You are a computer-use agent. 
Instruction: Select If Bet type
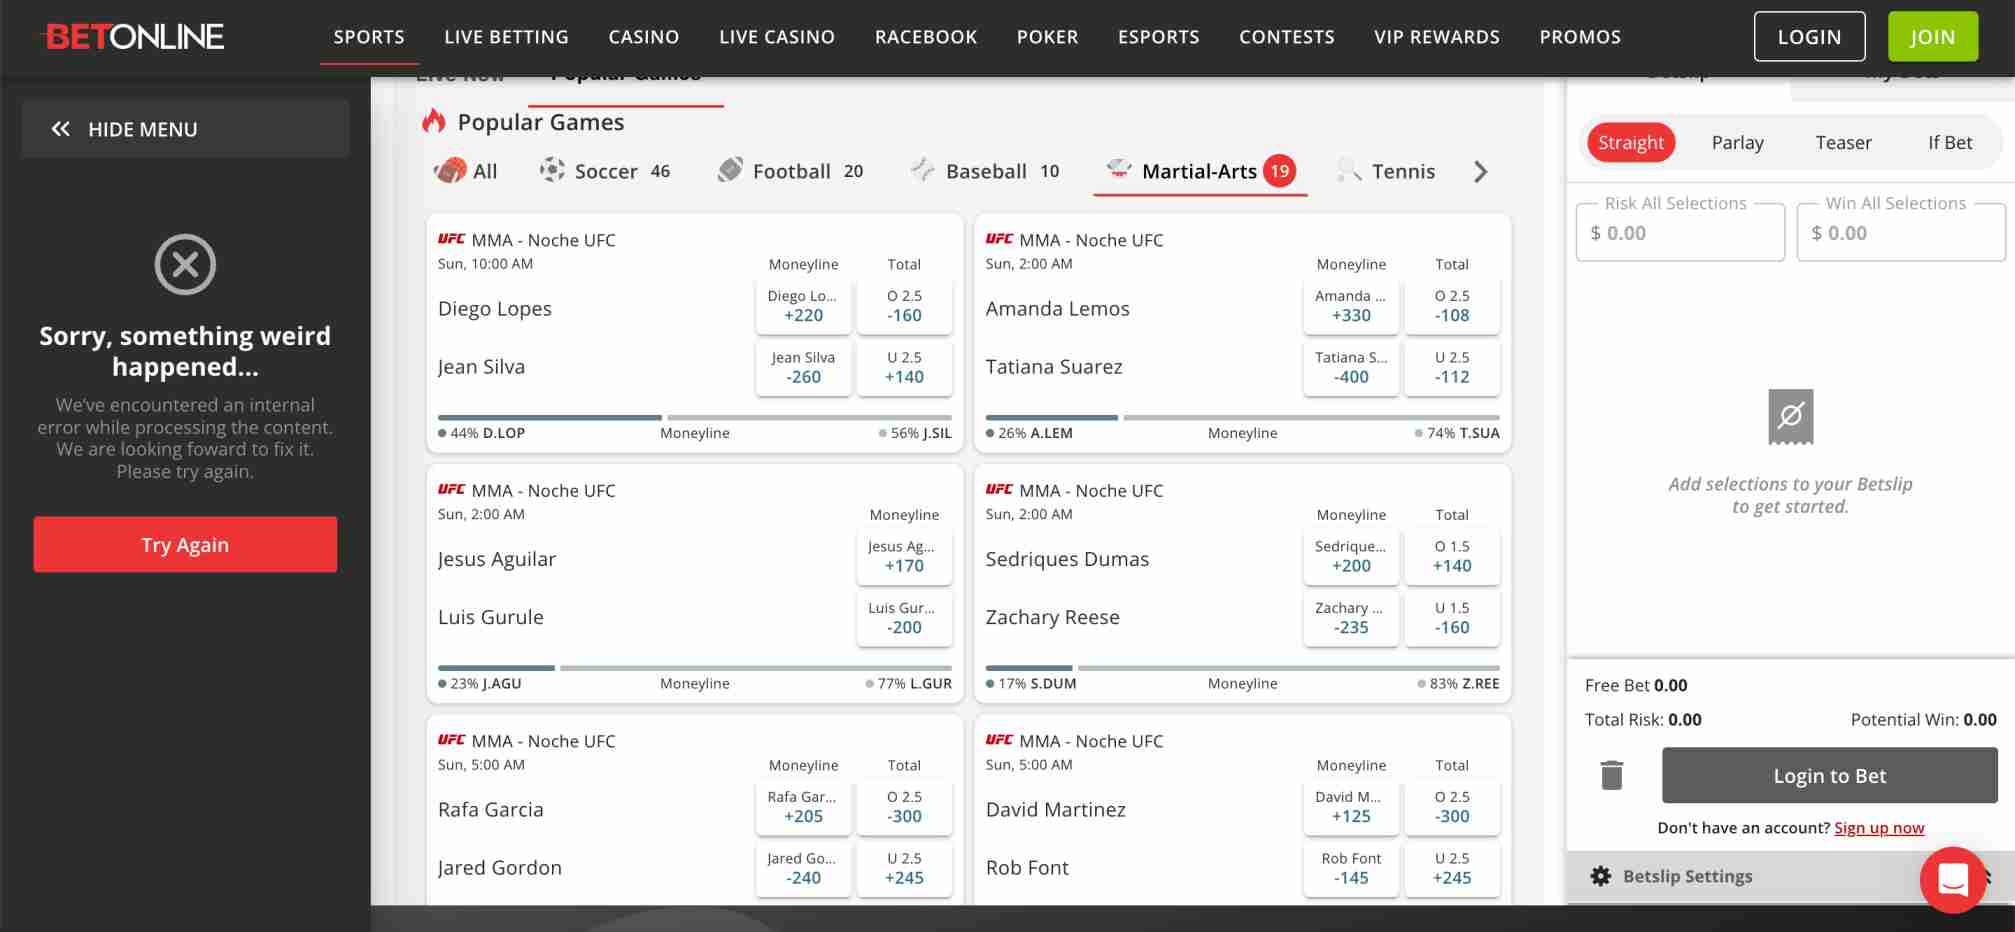[1949, 143]
